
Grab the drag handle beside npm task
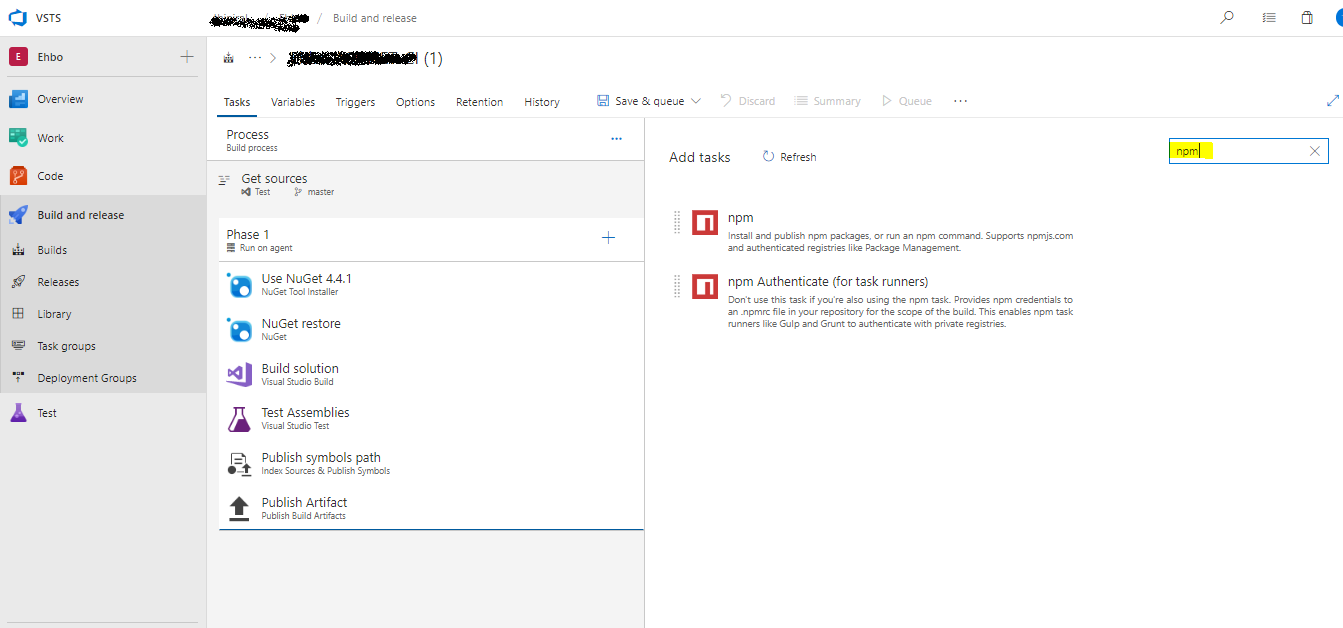click(677, 222)
